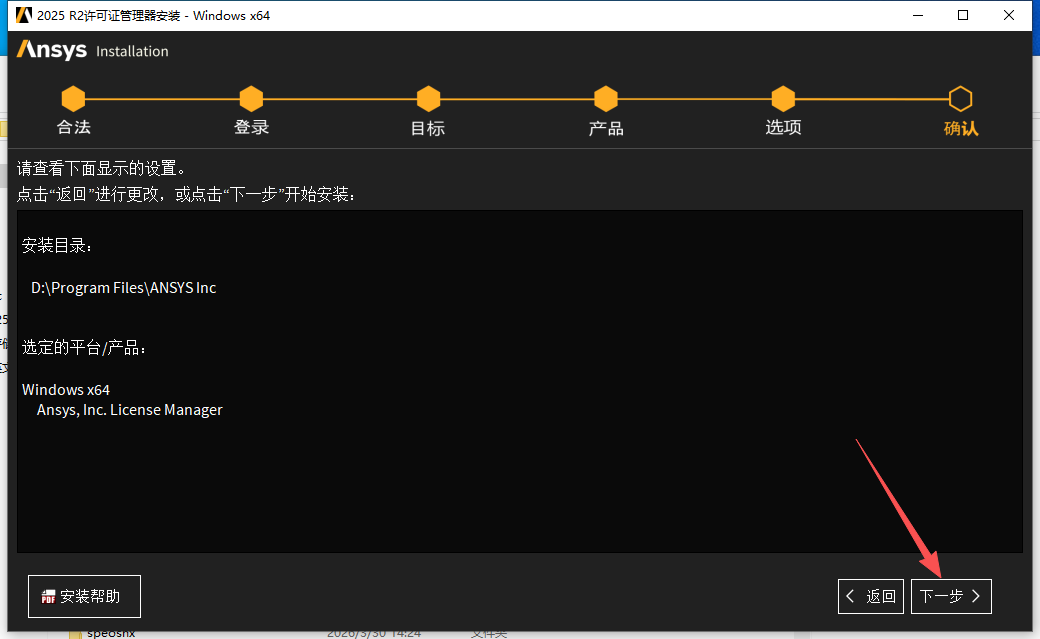1040x639 pixels.
Task: Click the highlighted 确认 step hexagon icon
Action: pyautogui.click(x=960, y=99)
